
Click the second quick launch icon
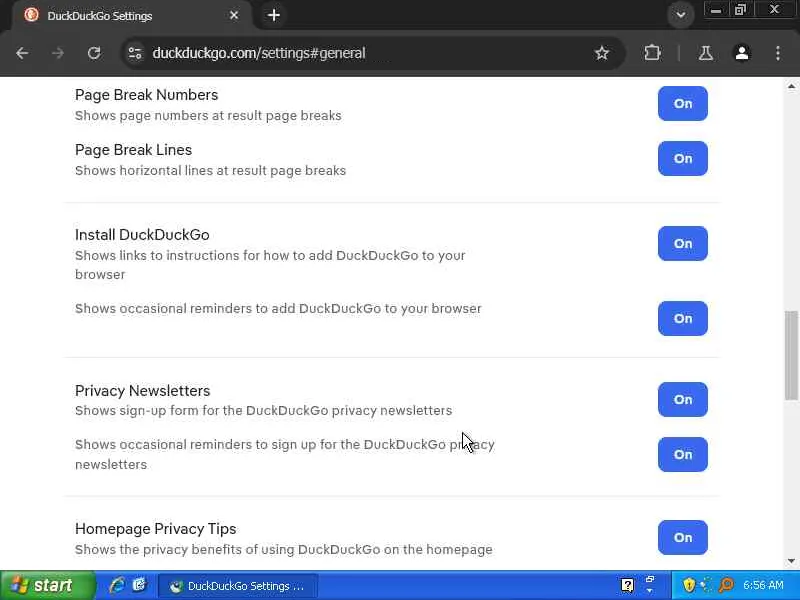(139, 585)
